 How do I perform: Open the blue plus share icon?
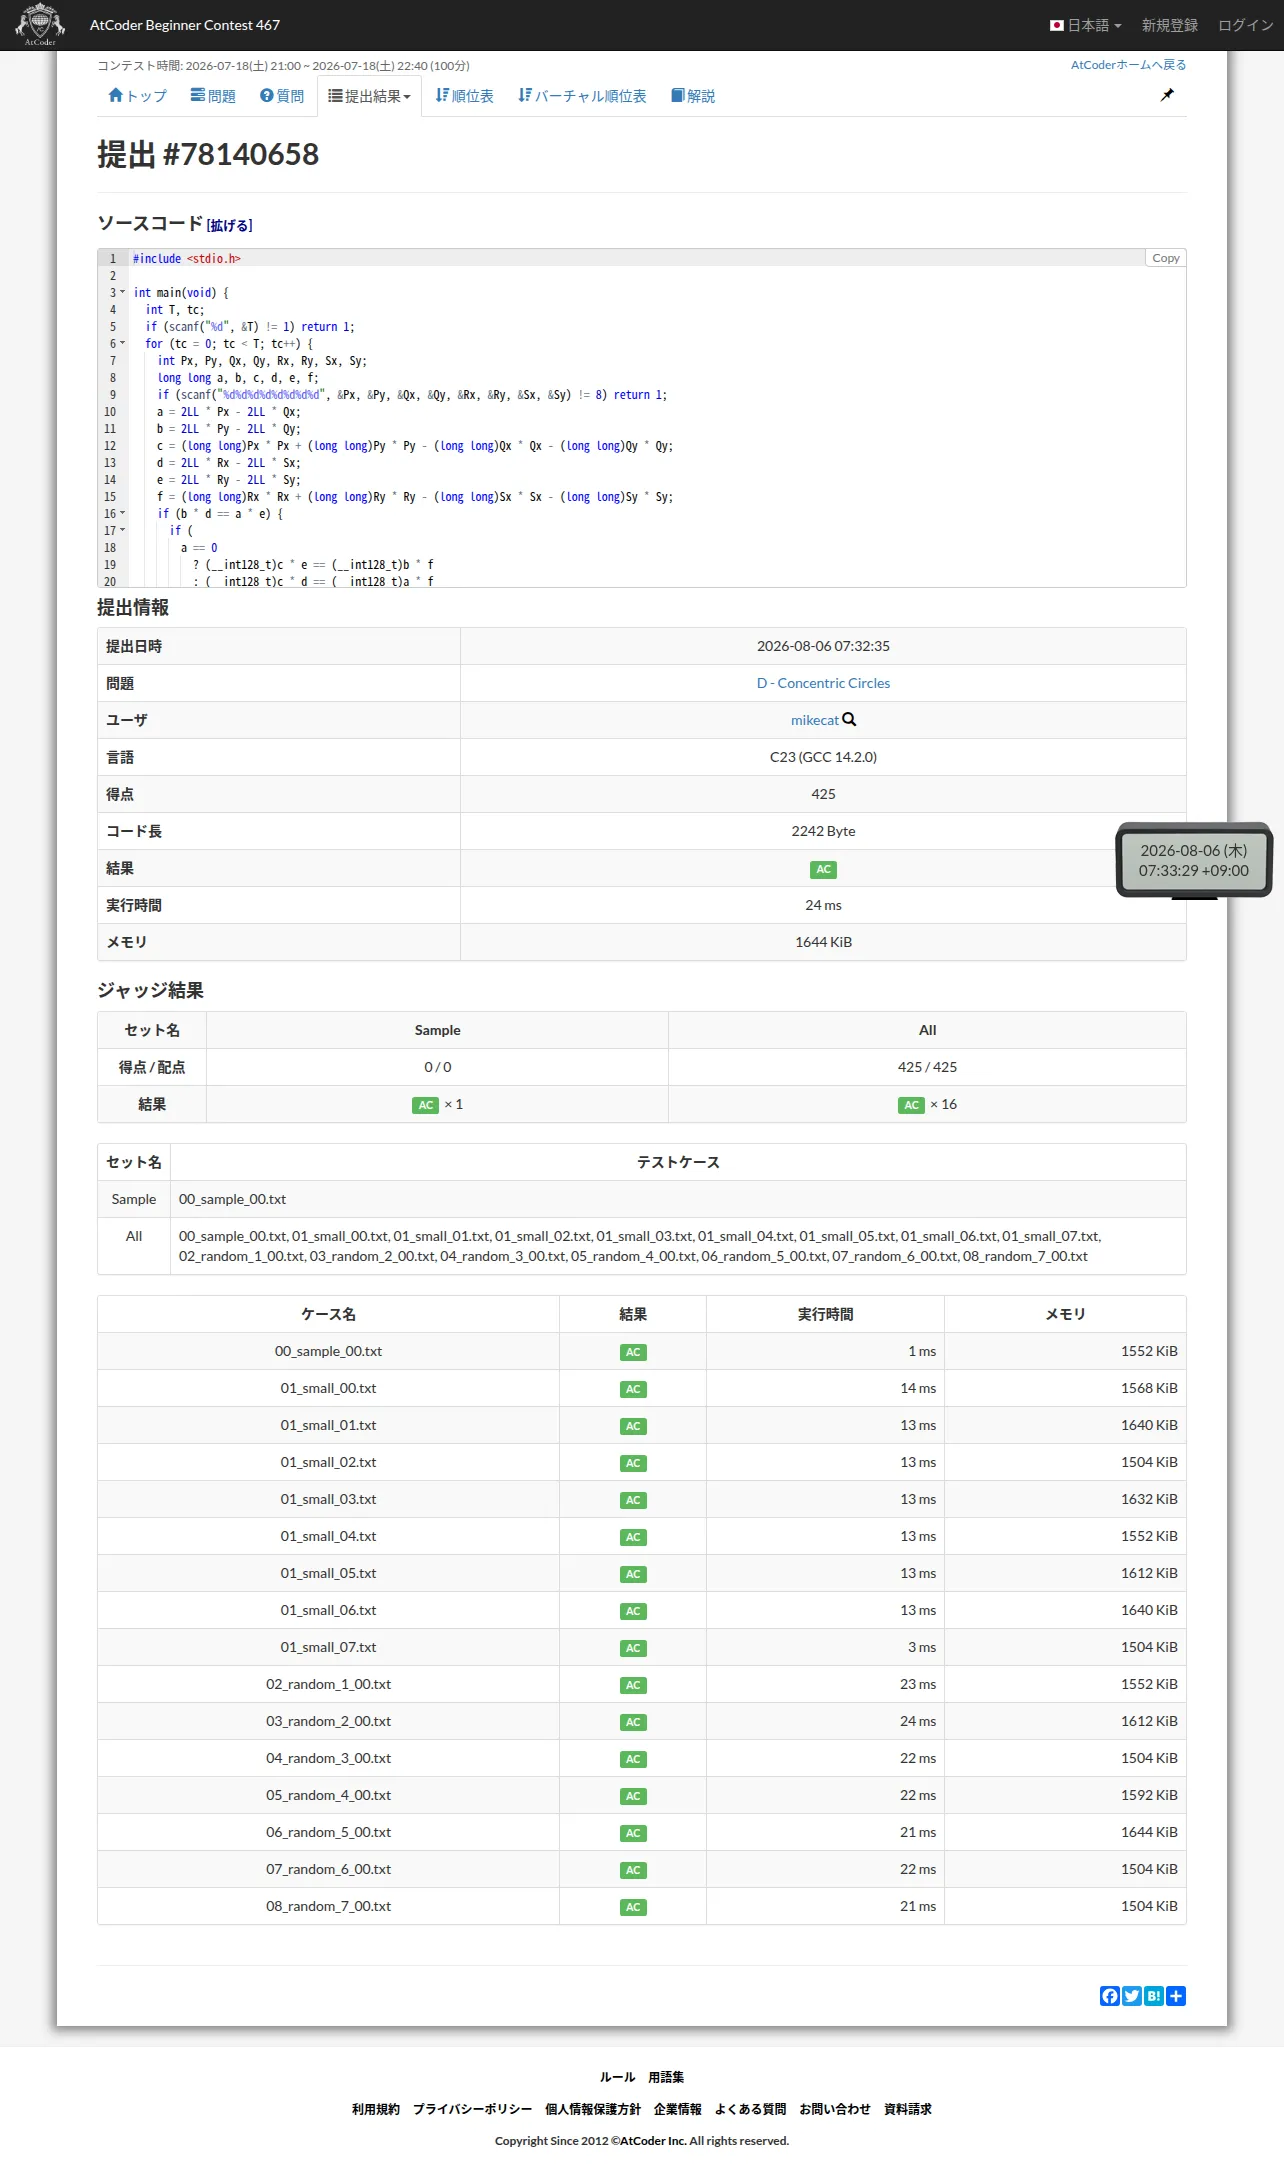[1176, 1996]
